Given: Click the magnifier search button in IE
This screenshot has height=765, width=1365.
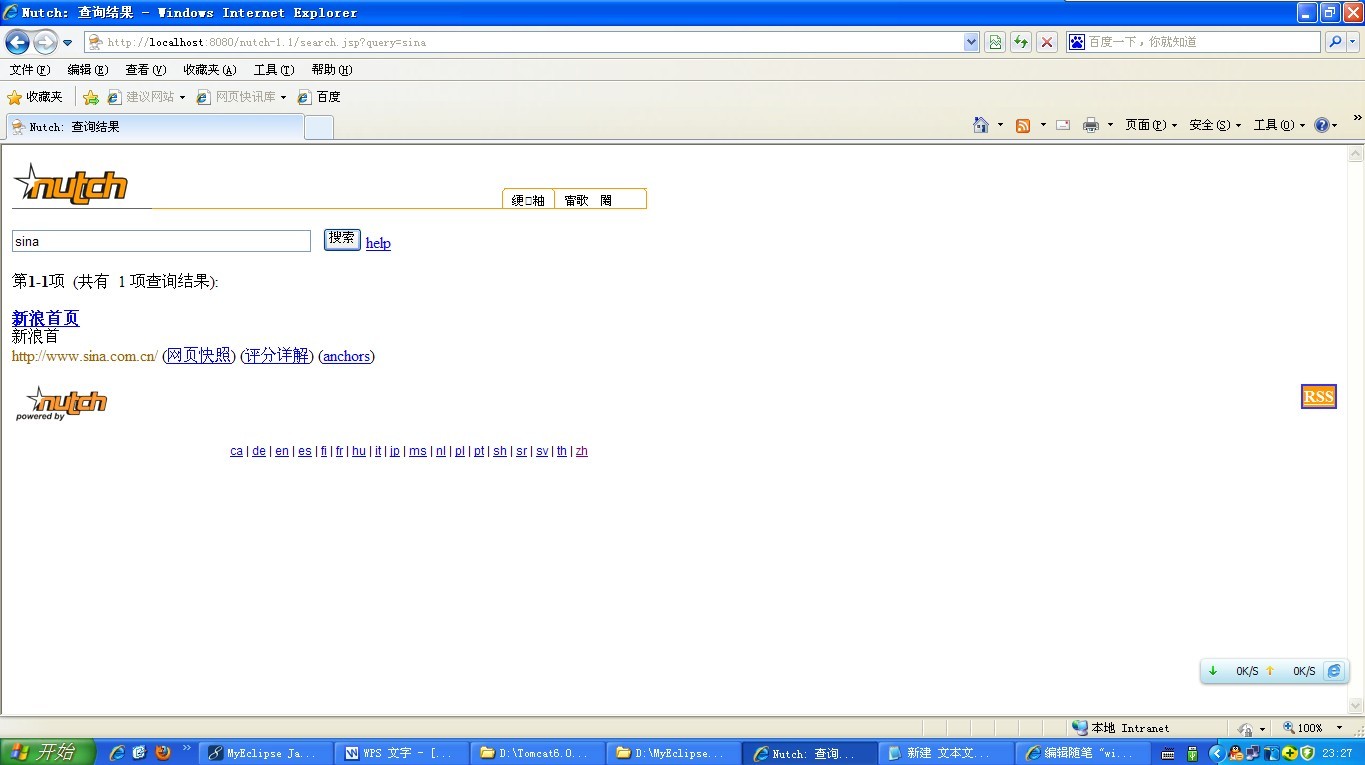Looking at the screenshot, I should tap(1335, 42).
